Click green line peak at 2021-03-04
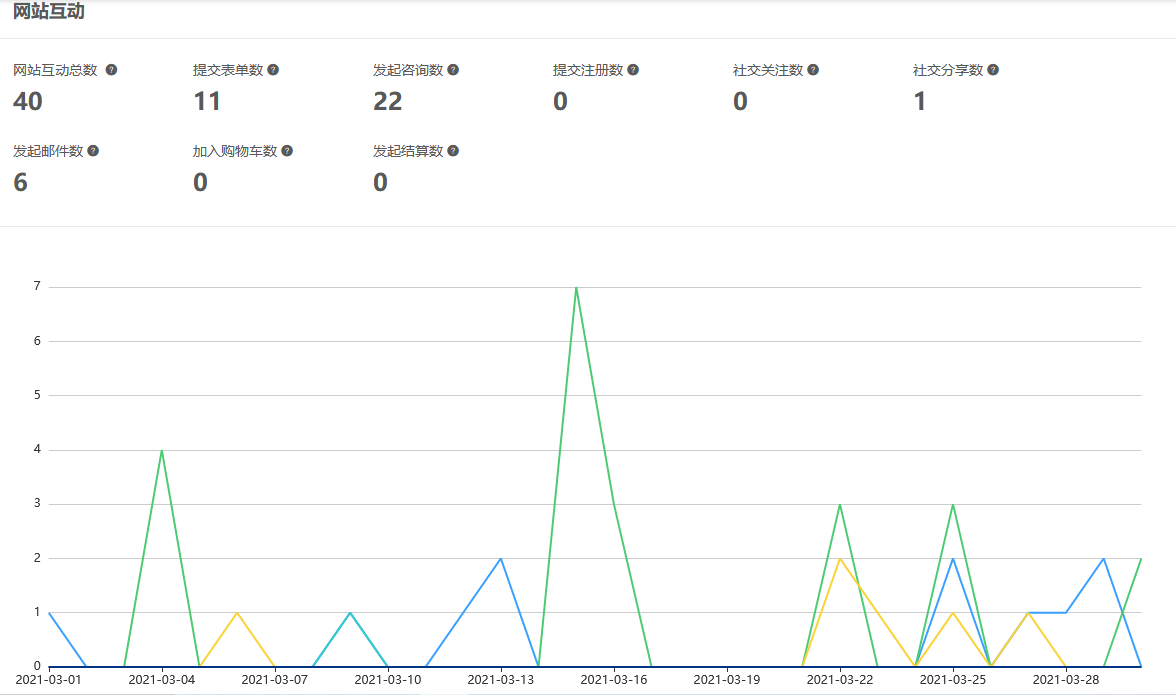 161,450
